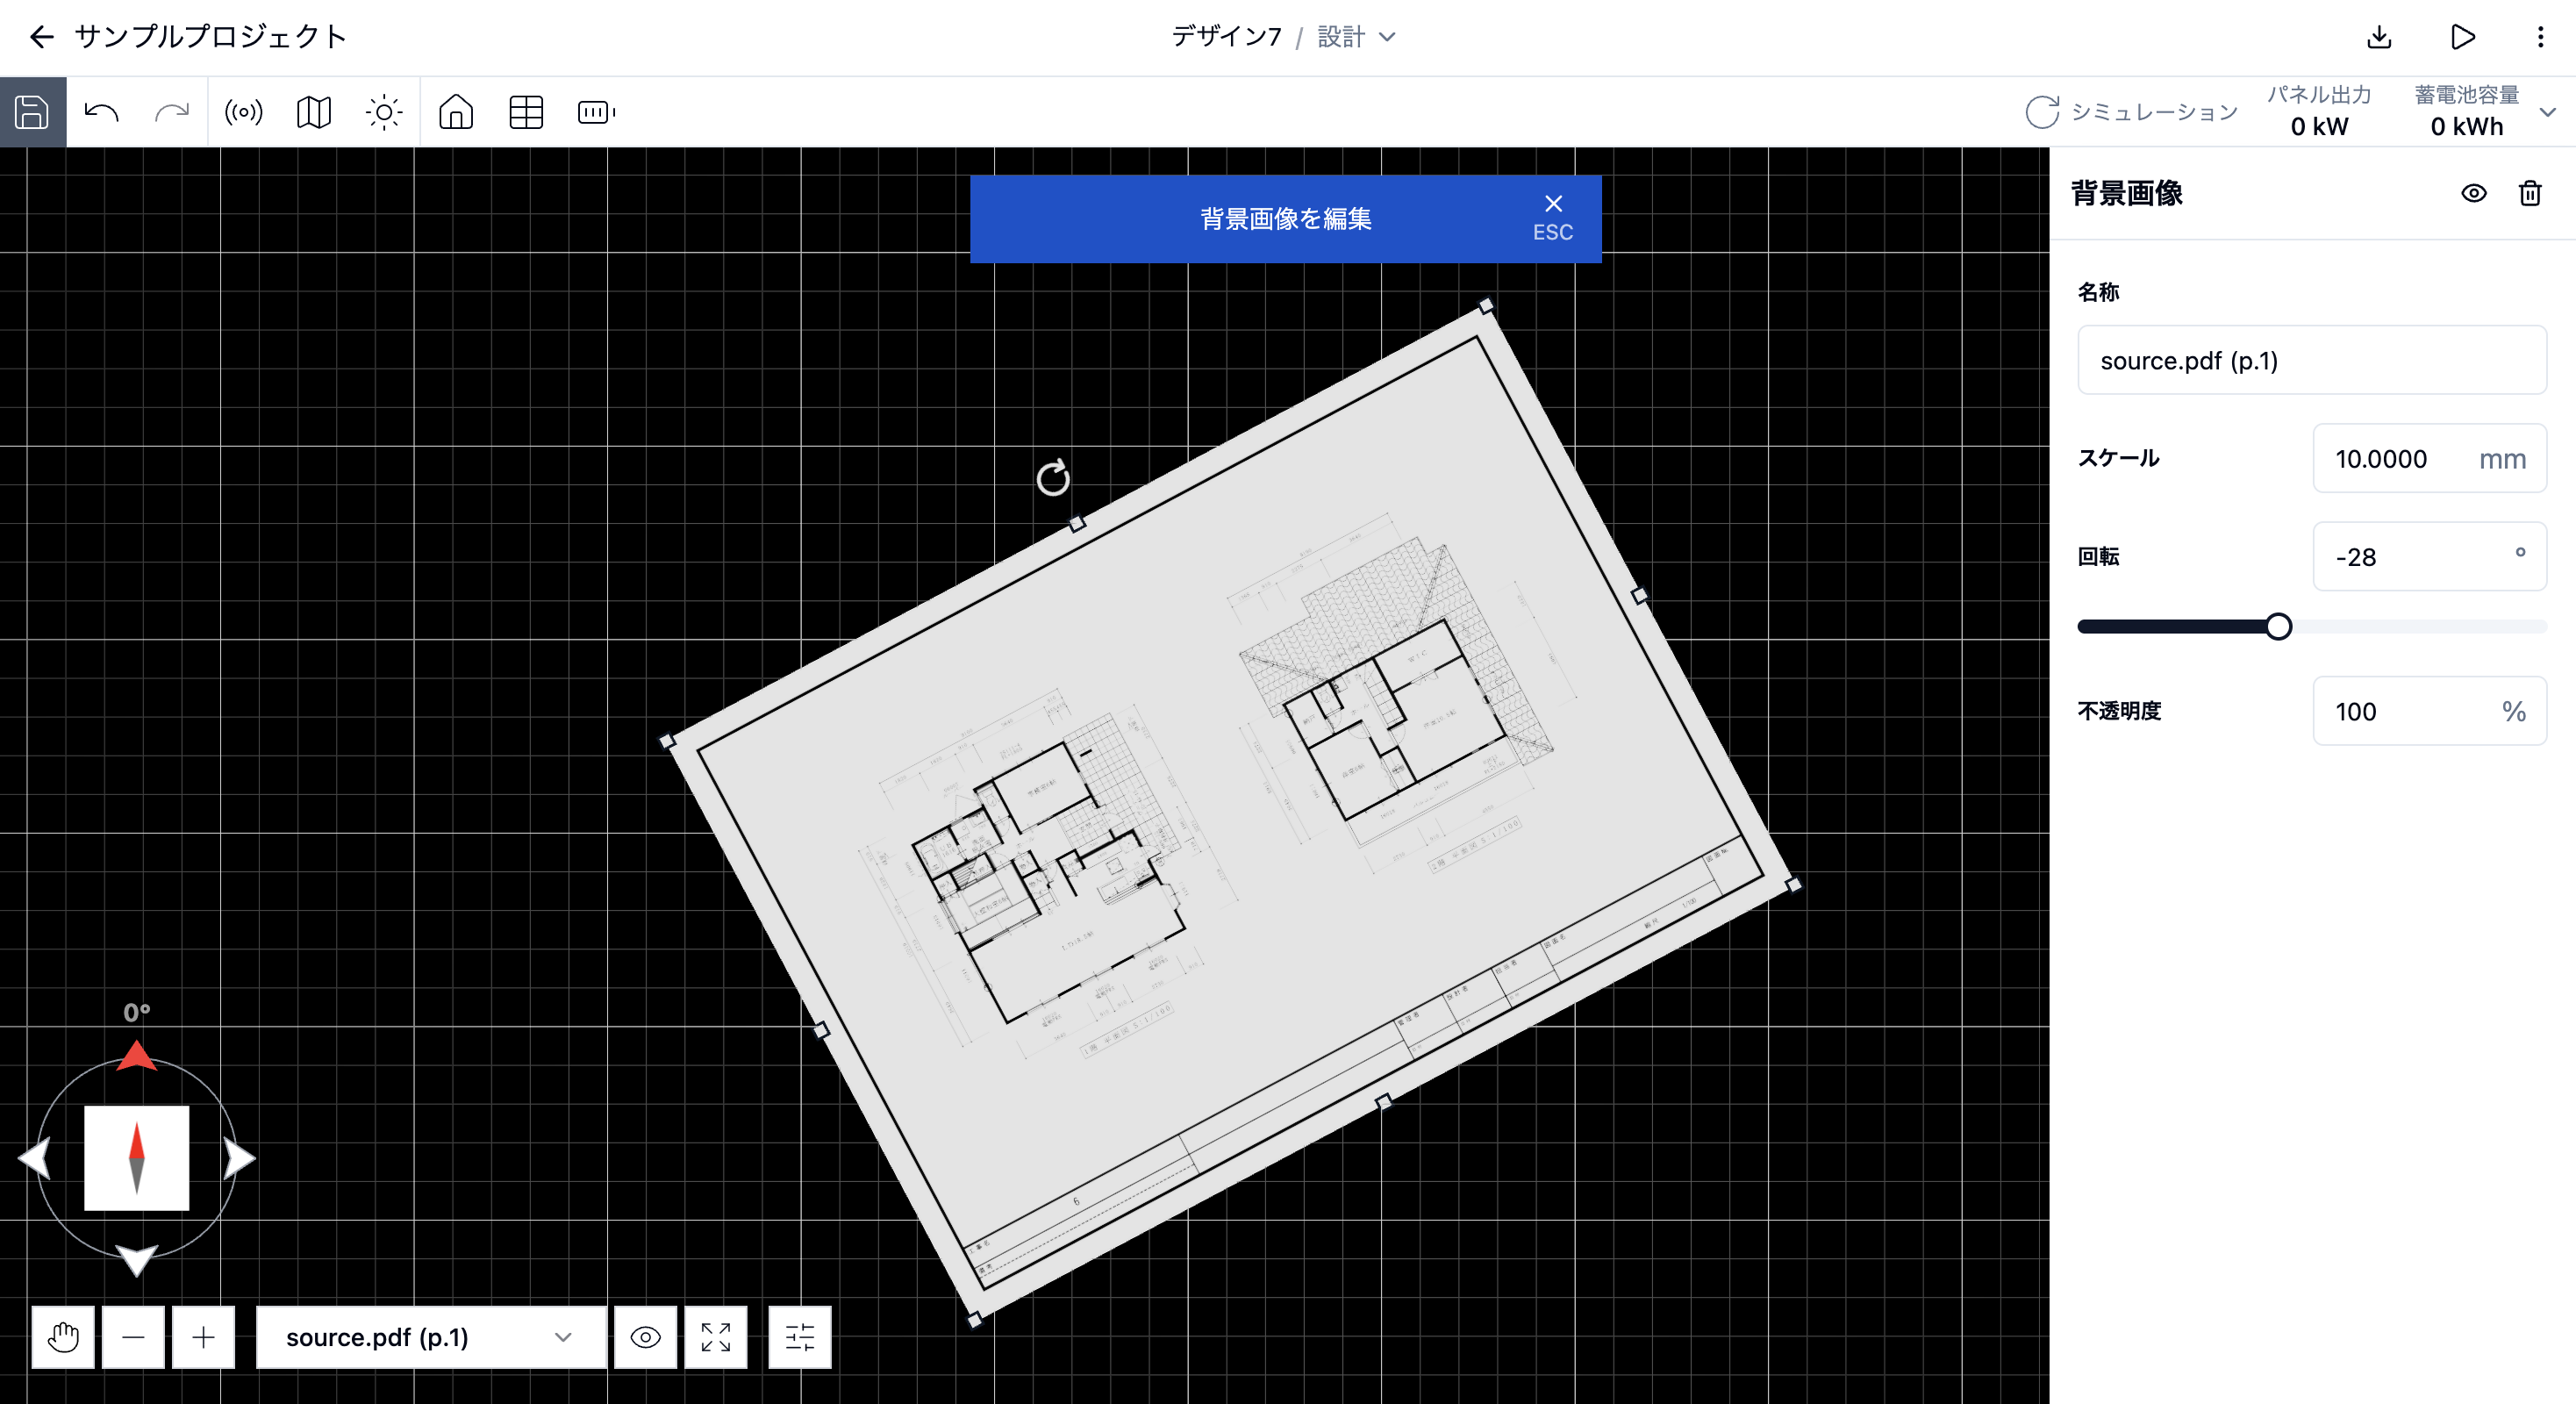Viewport: 2576px width, 1404px height.
Task: Click the 回転 -28 degree field
Action: (2429, 556)
